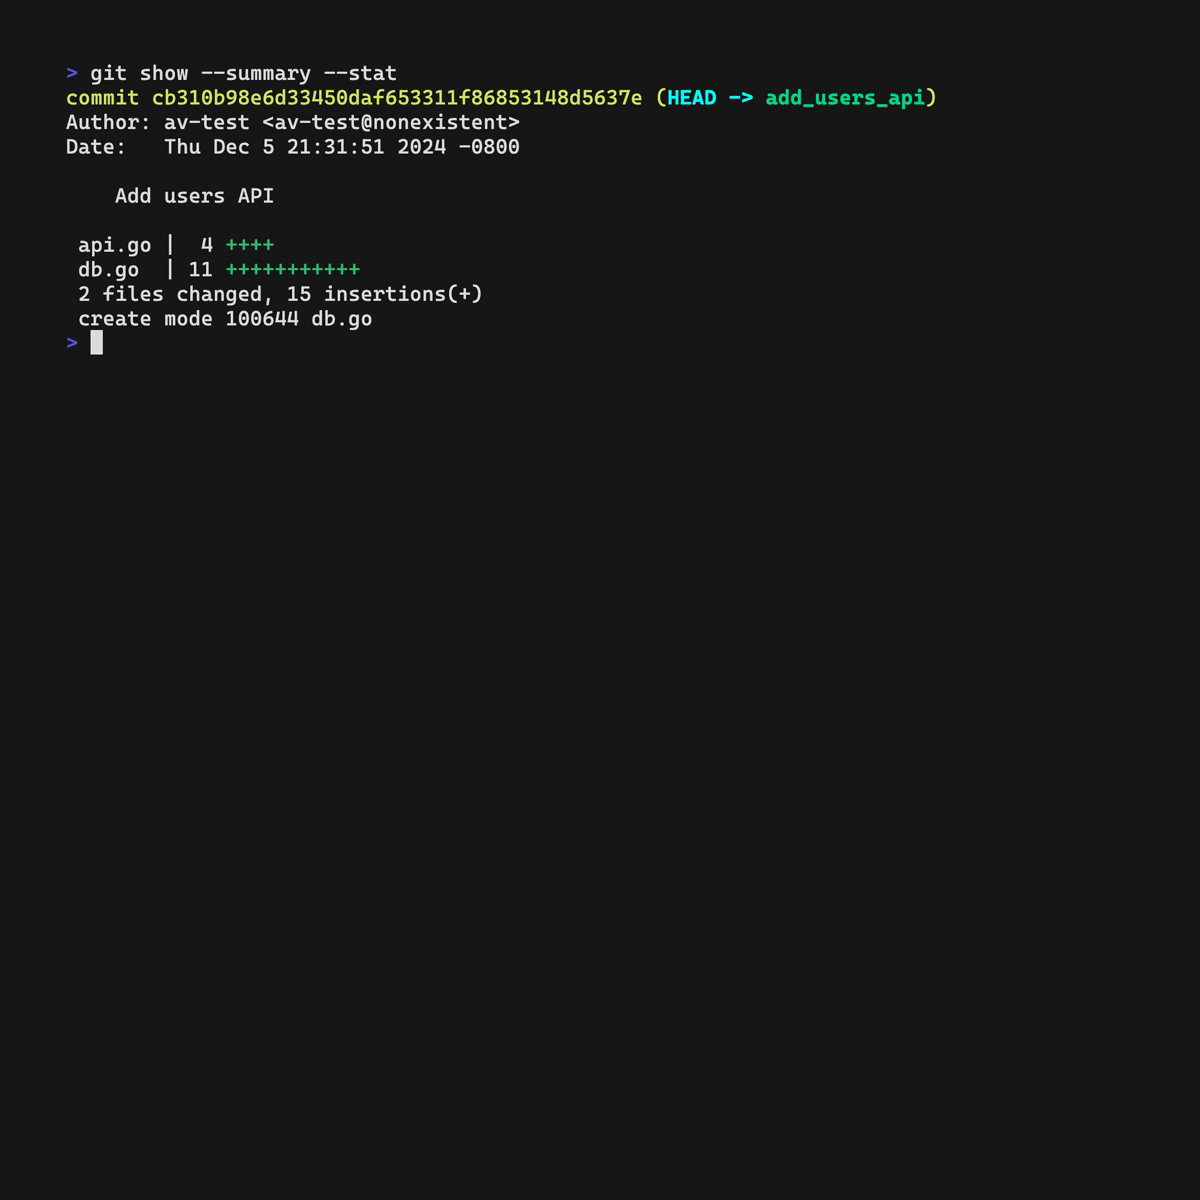Click the commit hash cb310b98e6d3…
This screenshot has height=1200, width=1200.
coord(397,98)
